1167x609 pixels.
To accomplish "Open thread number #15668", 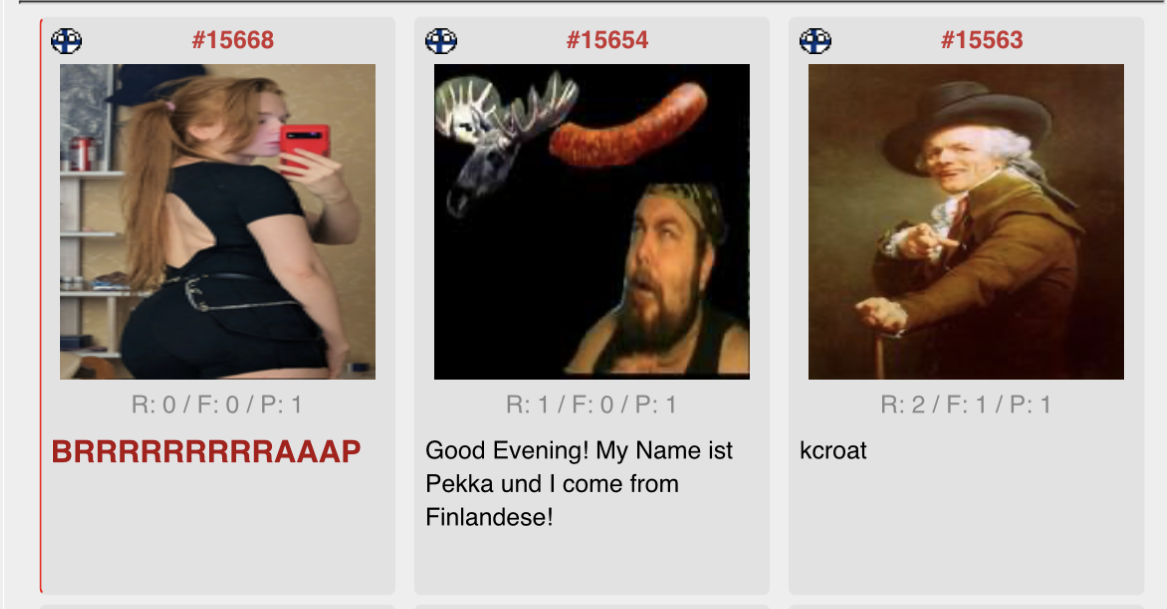I will [233, 40].
